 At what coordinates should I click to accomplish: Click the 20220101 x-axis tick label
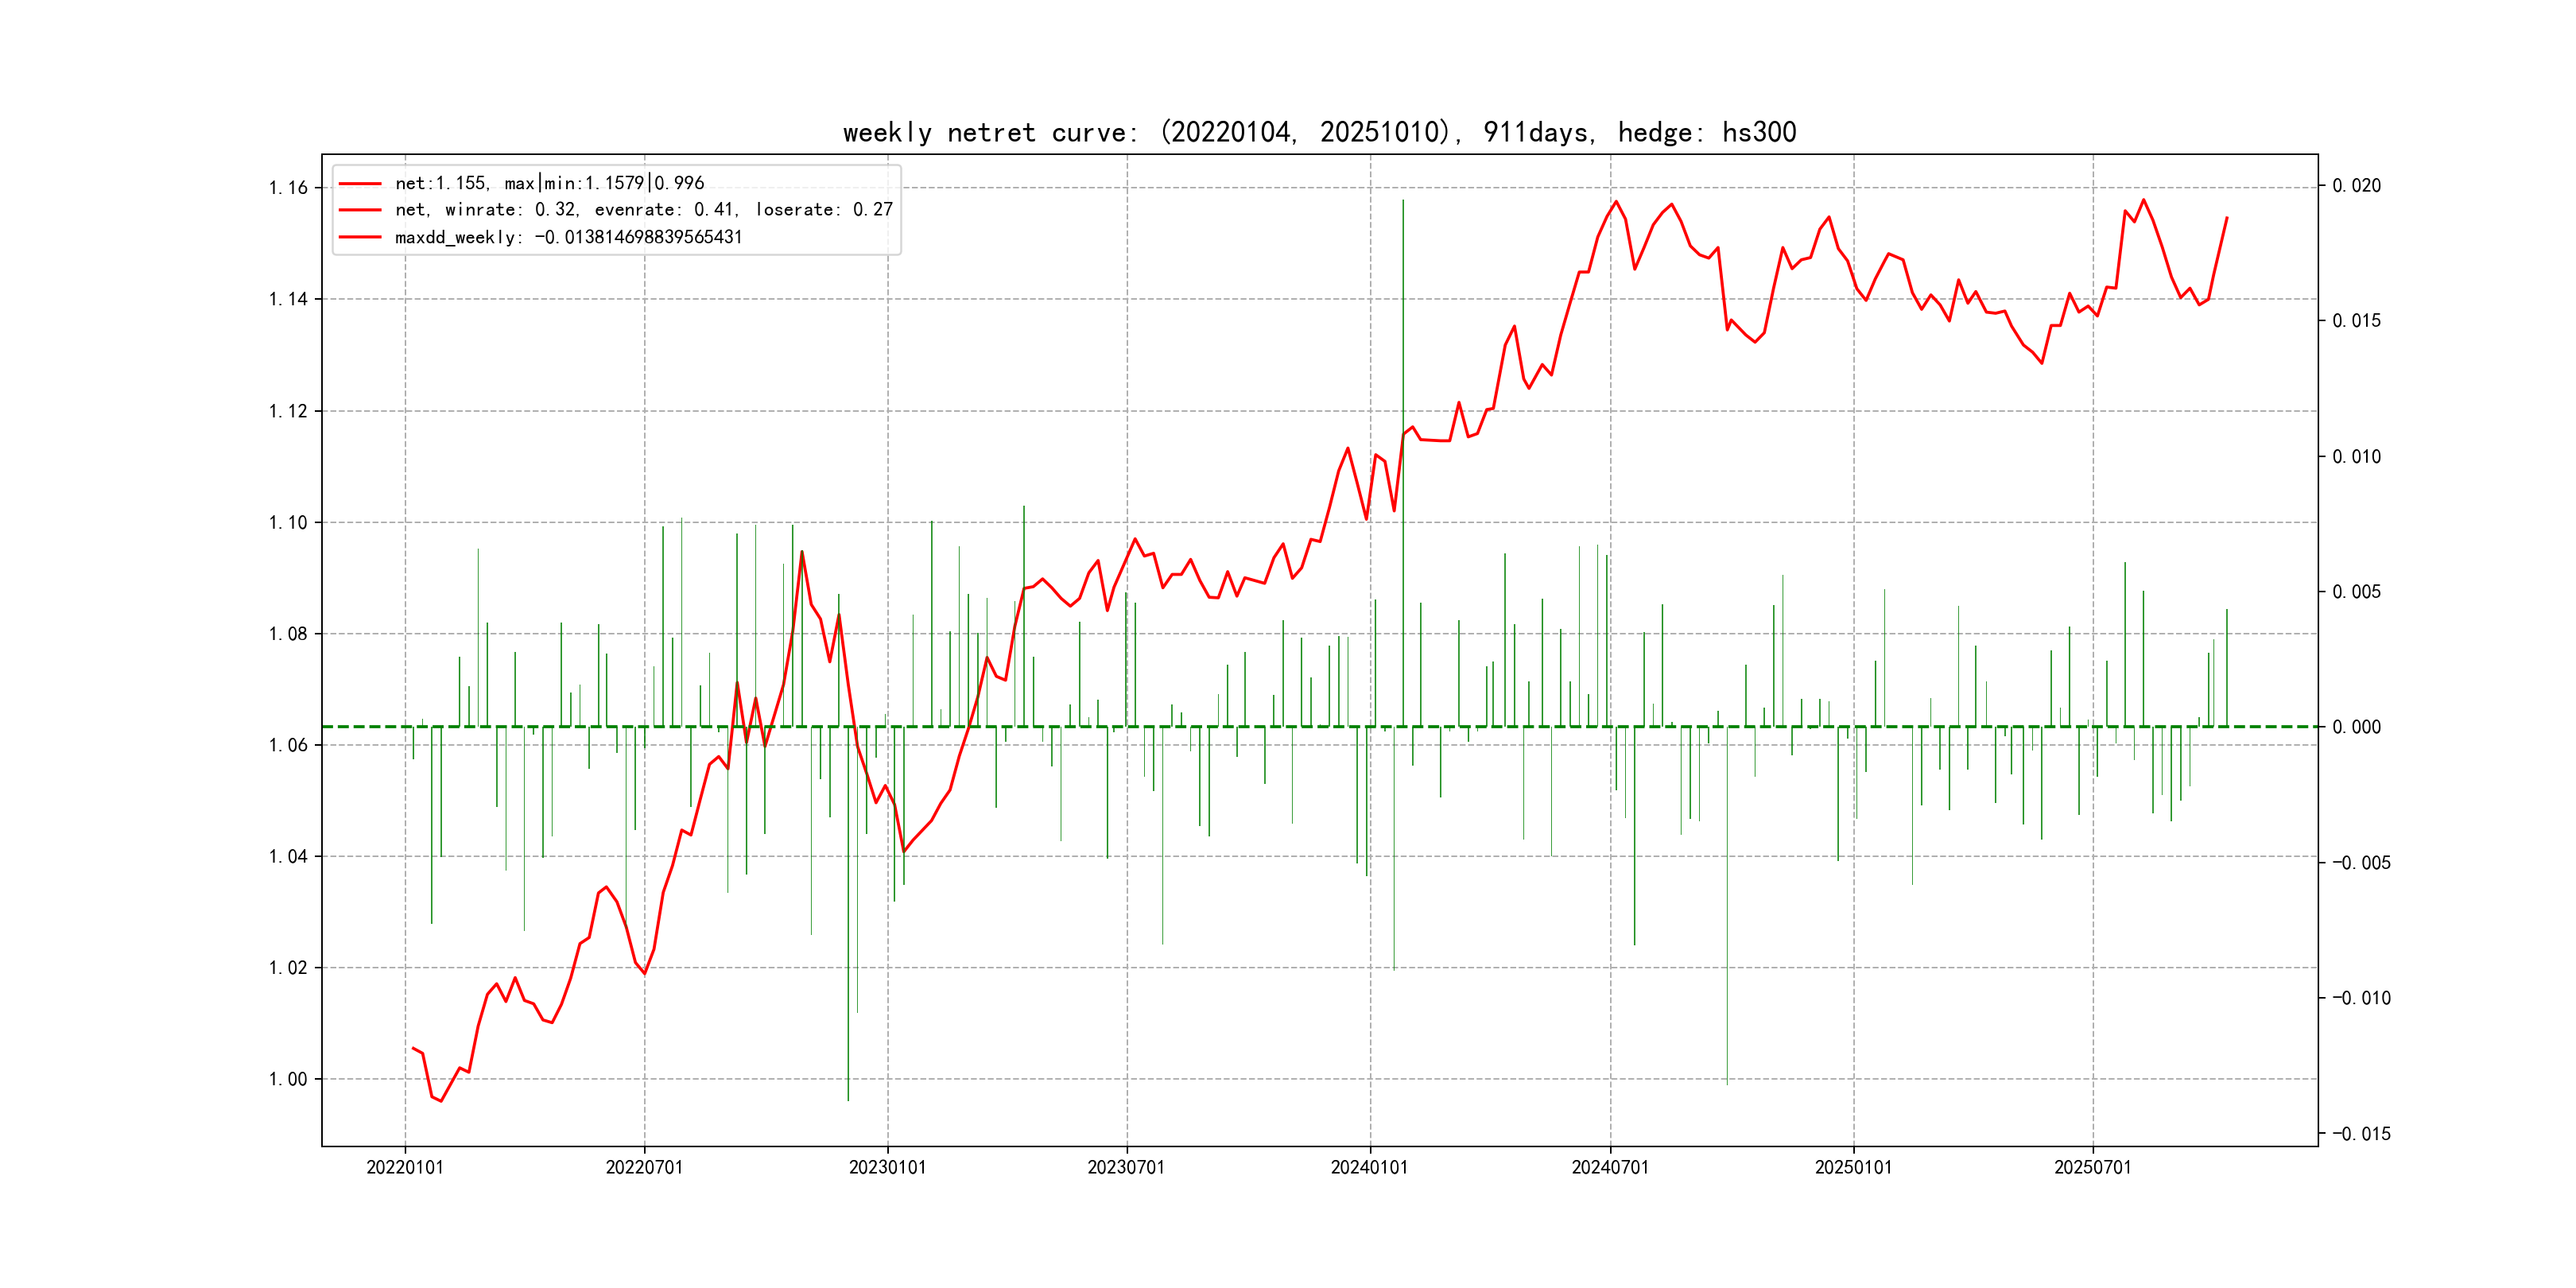(405, 1167)
